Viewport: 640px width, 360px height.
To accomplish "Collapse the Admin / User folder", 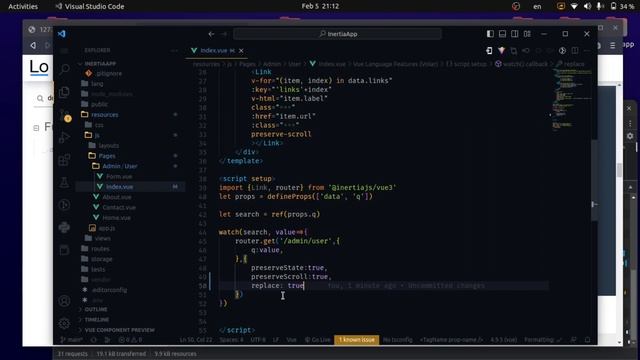I will tap(120, 166).
